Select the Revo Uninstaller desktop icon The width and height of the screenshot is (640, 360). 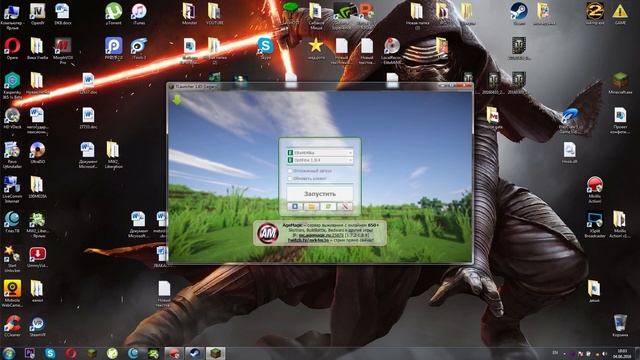pyautogui.click(x=12, y=155)
